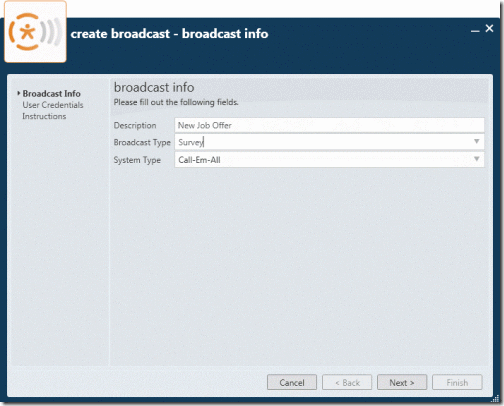Click the arrow marker beside Broadcast Info
Screen dimensions: 504x406
point(19,93)
